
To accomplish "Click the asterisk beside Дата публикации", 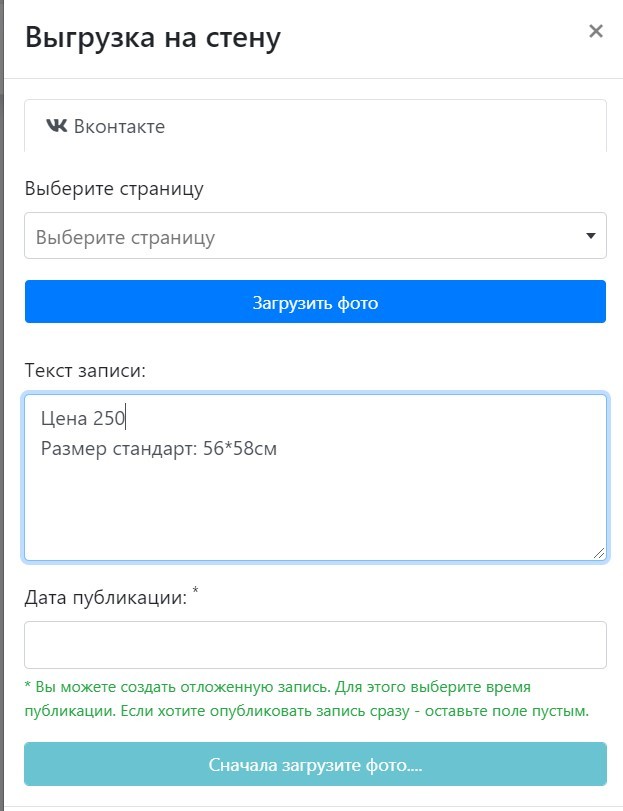I will pos(196,594).
